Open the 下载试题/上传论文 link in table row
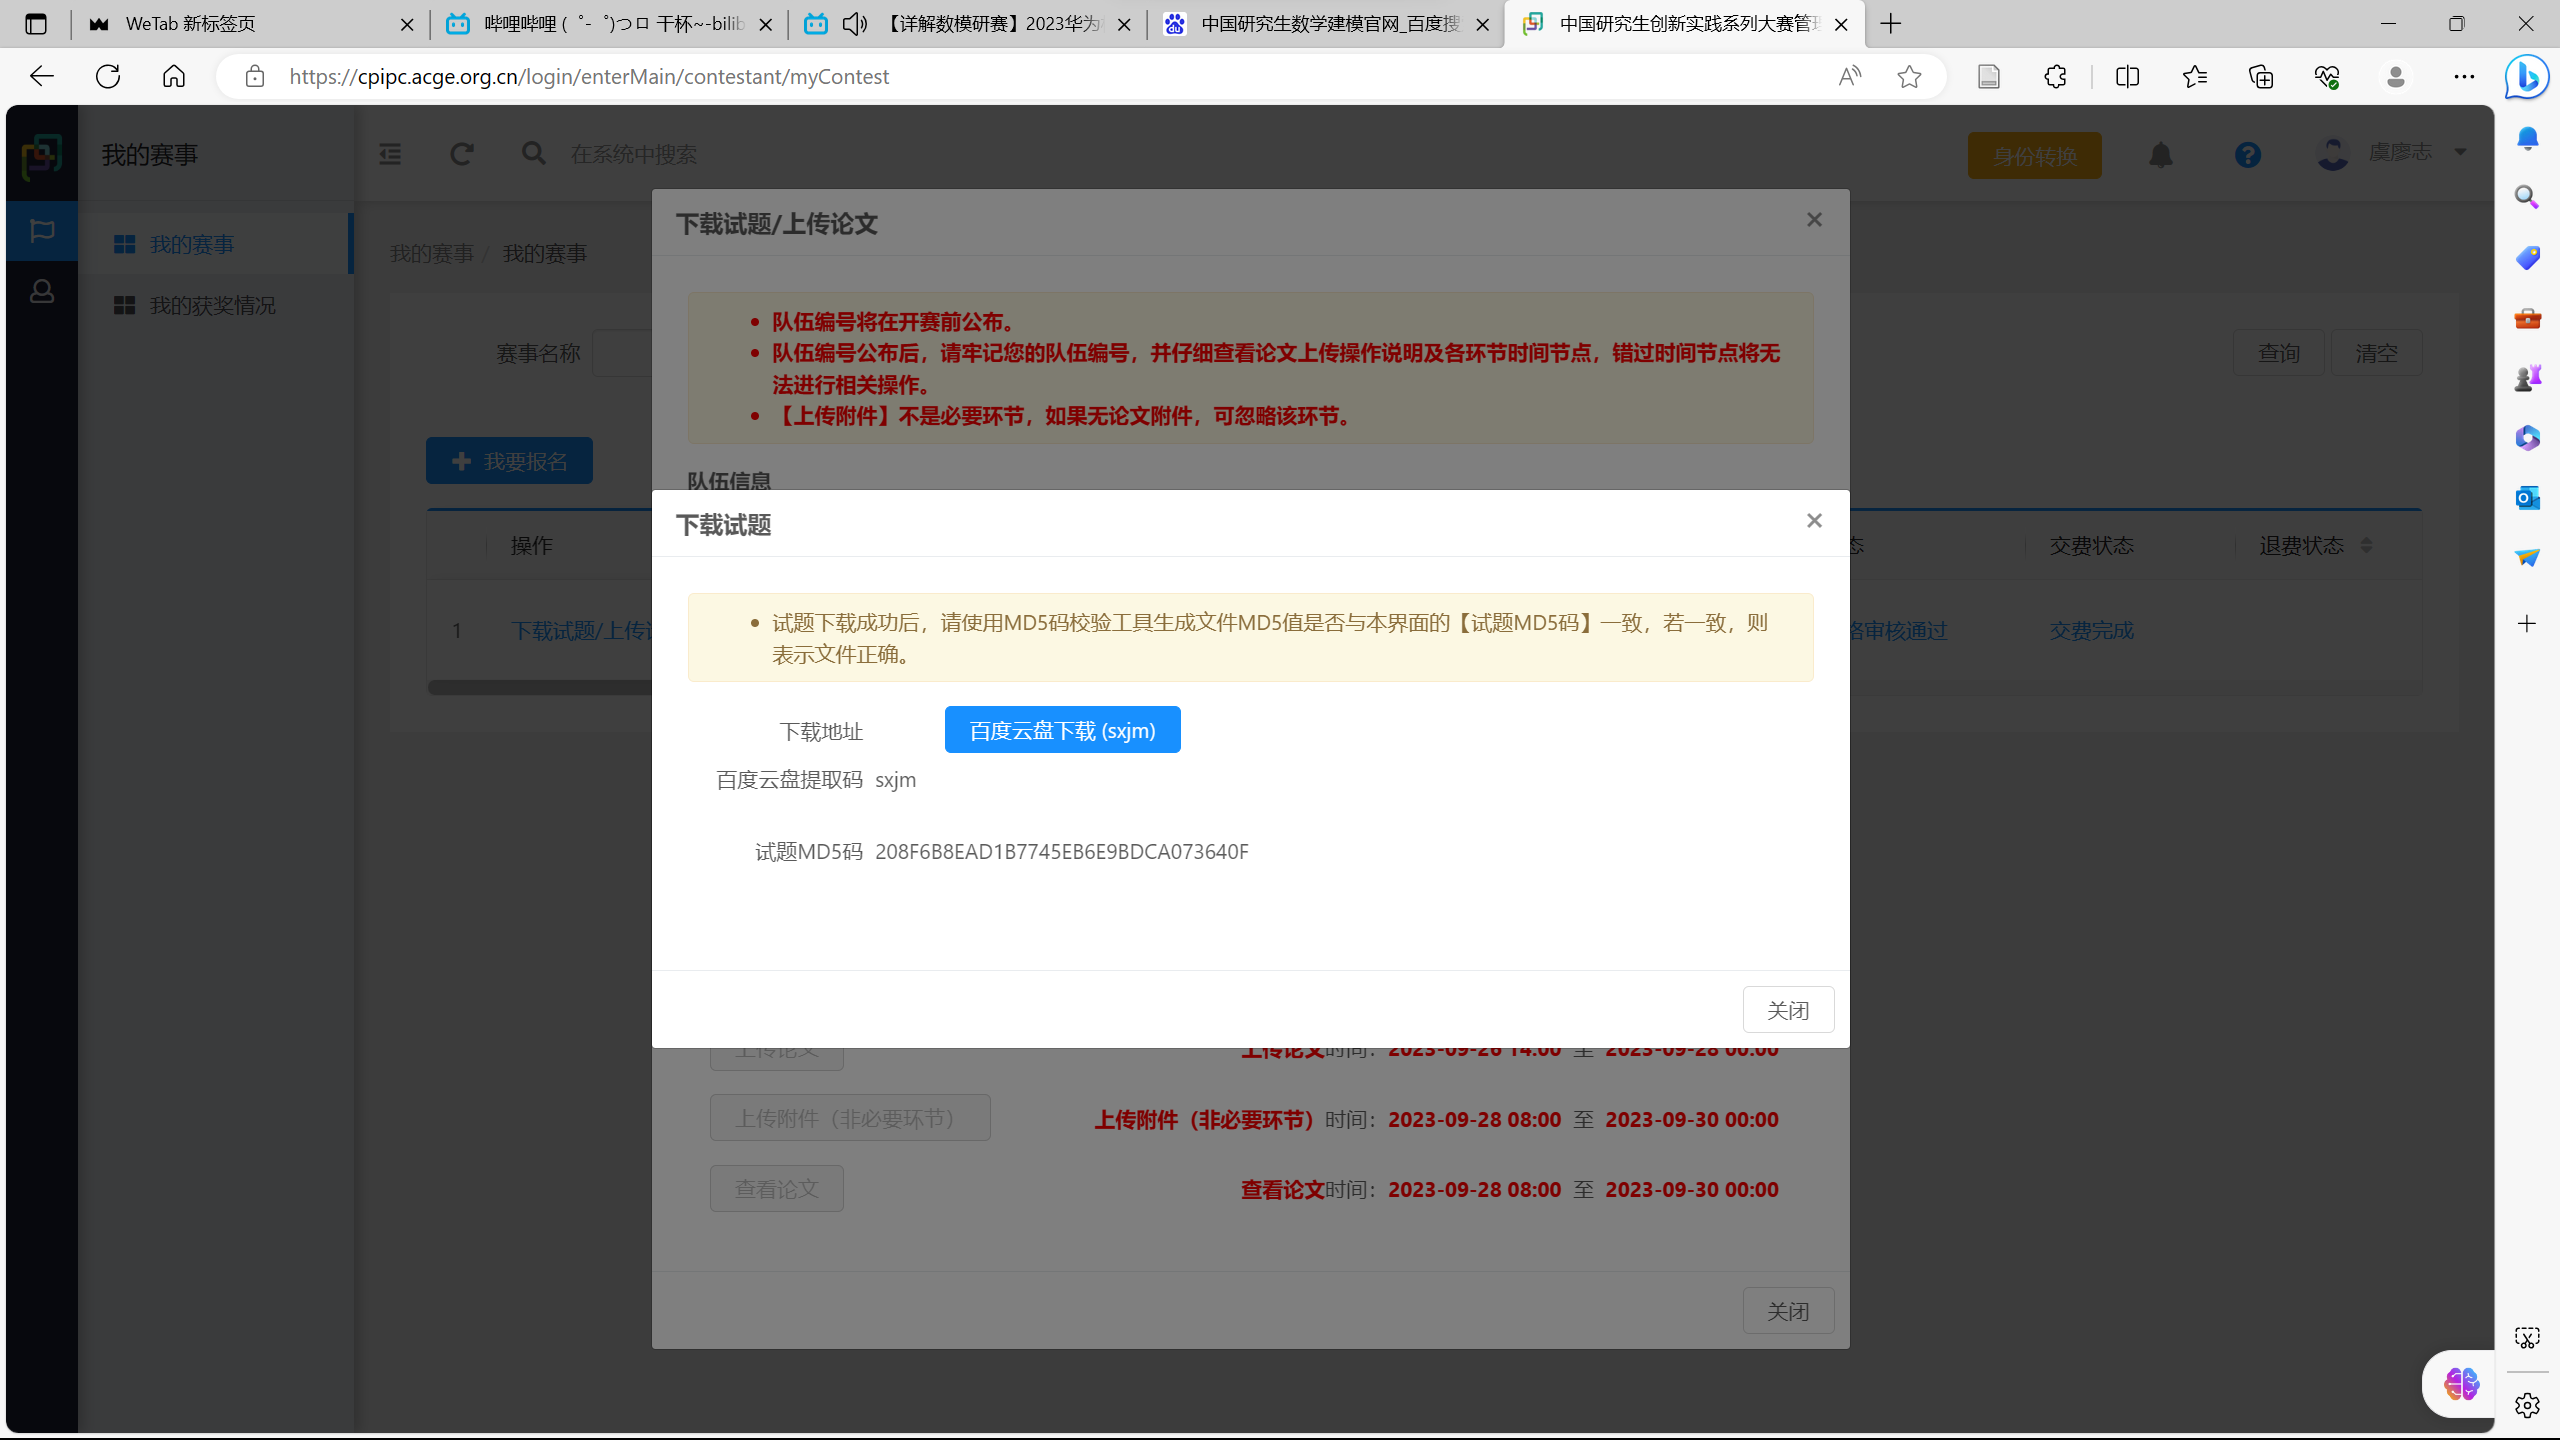2560x1440 pixels. 581,631
